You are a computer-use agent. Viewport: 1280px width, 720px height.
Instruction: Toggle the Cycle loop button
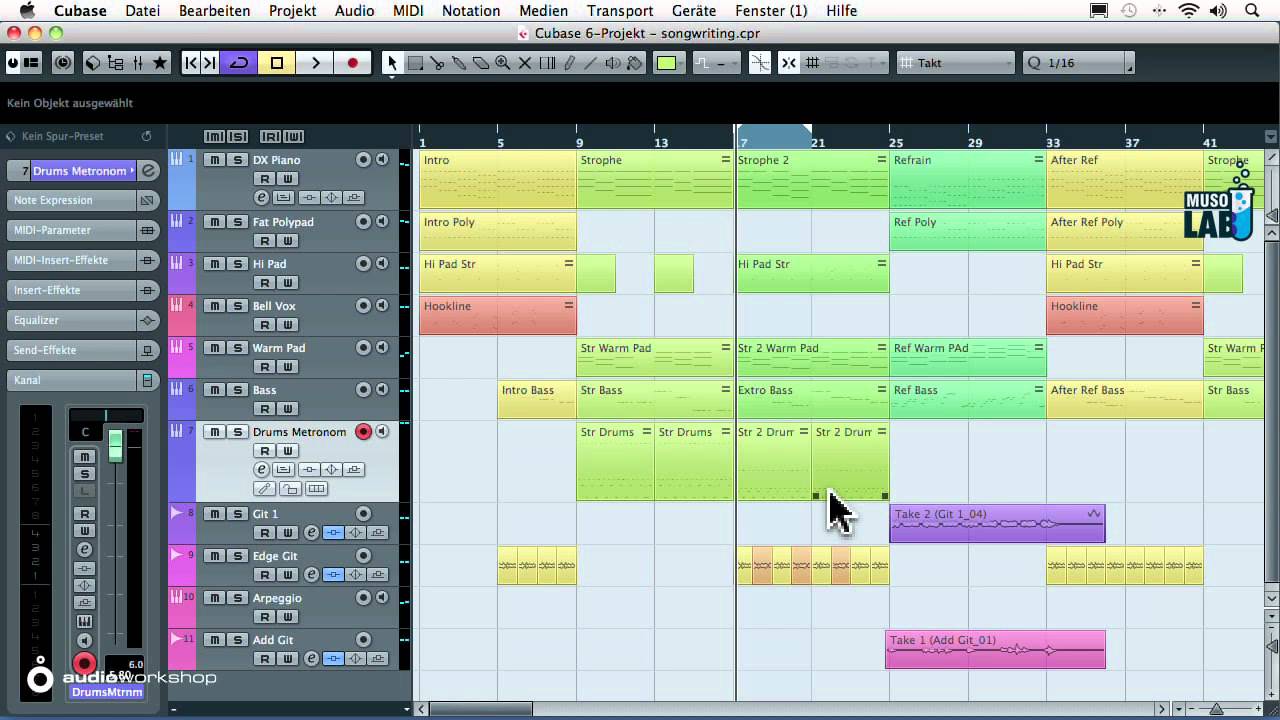239,63
